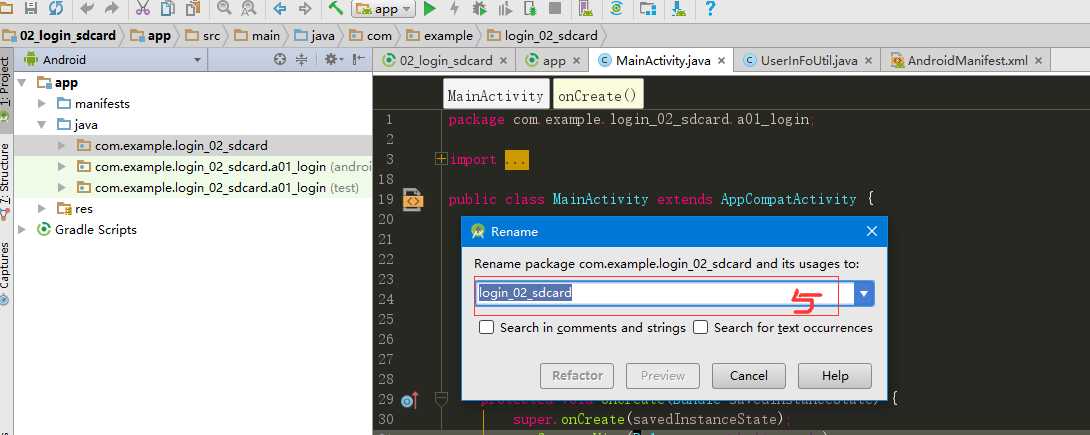Redo the last action
This screenshot has height=435, width=1090.
111,8
